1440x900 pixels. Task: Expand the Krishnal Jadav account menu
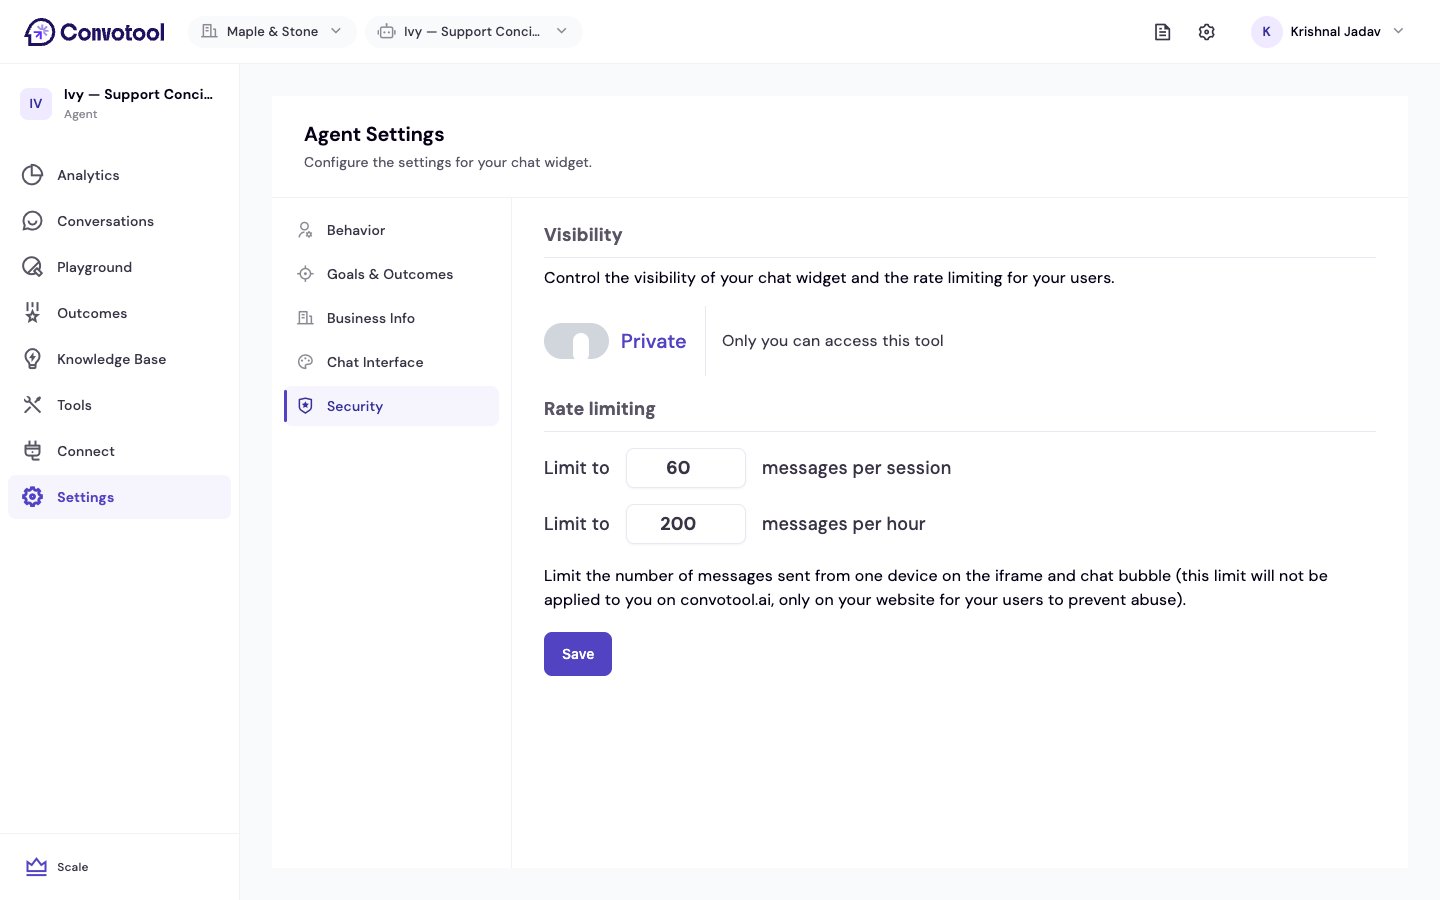tap(1328, 32)
